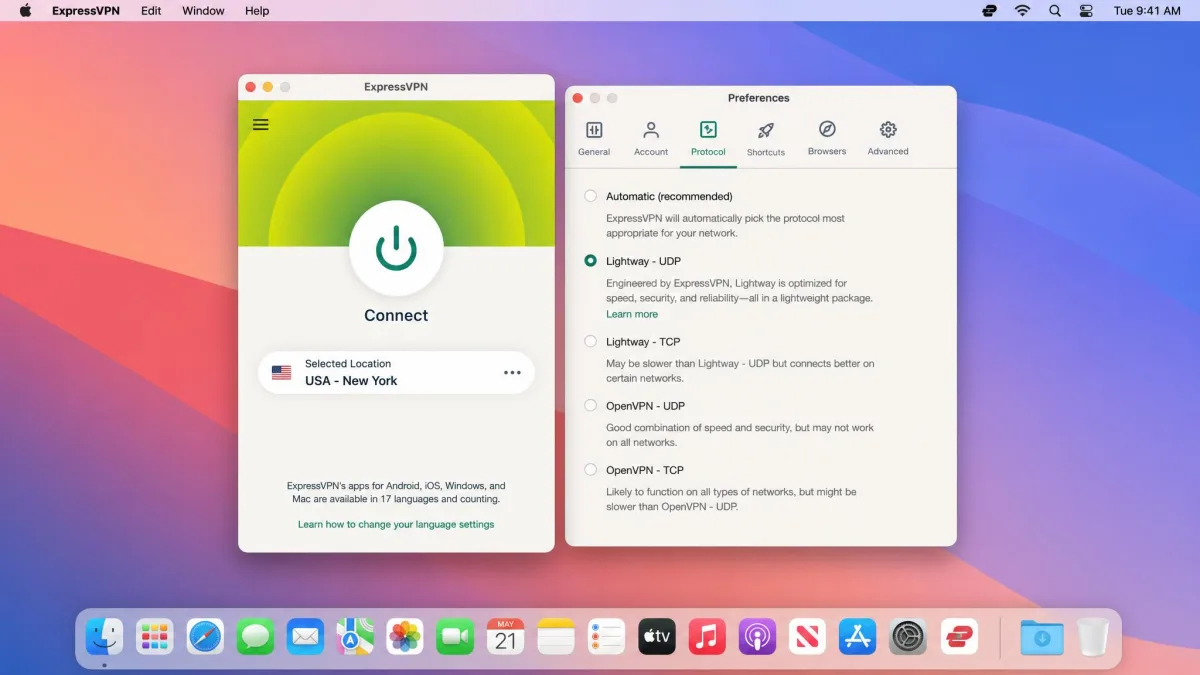Click the USA flag icon
Viewport: 1200px width, 675px height.
[x=282, y=373]
